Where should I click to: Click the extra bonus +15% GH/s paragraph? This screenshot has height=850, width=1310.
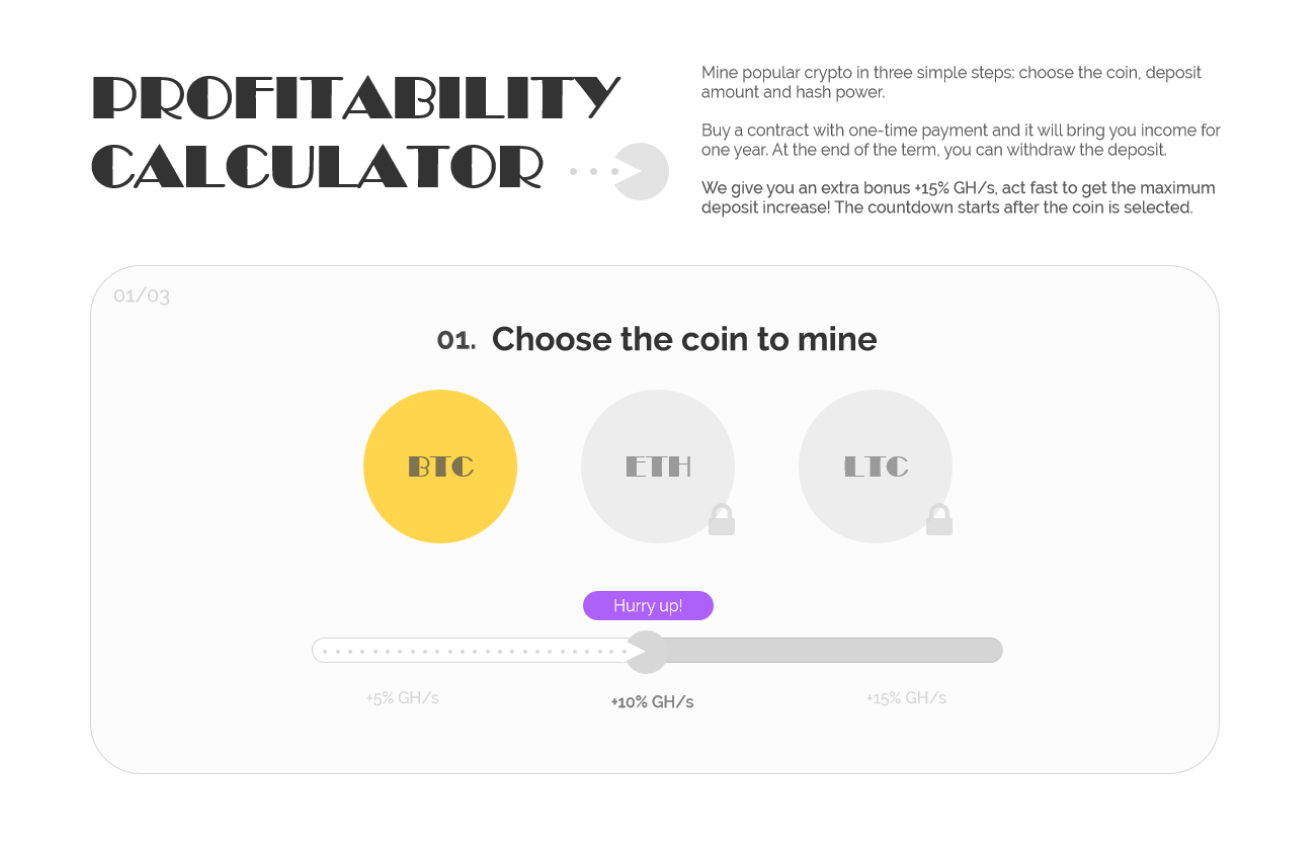point(958,198)
